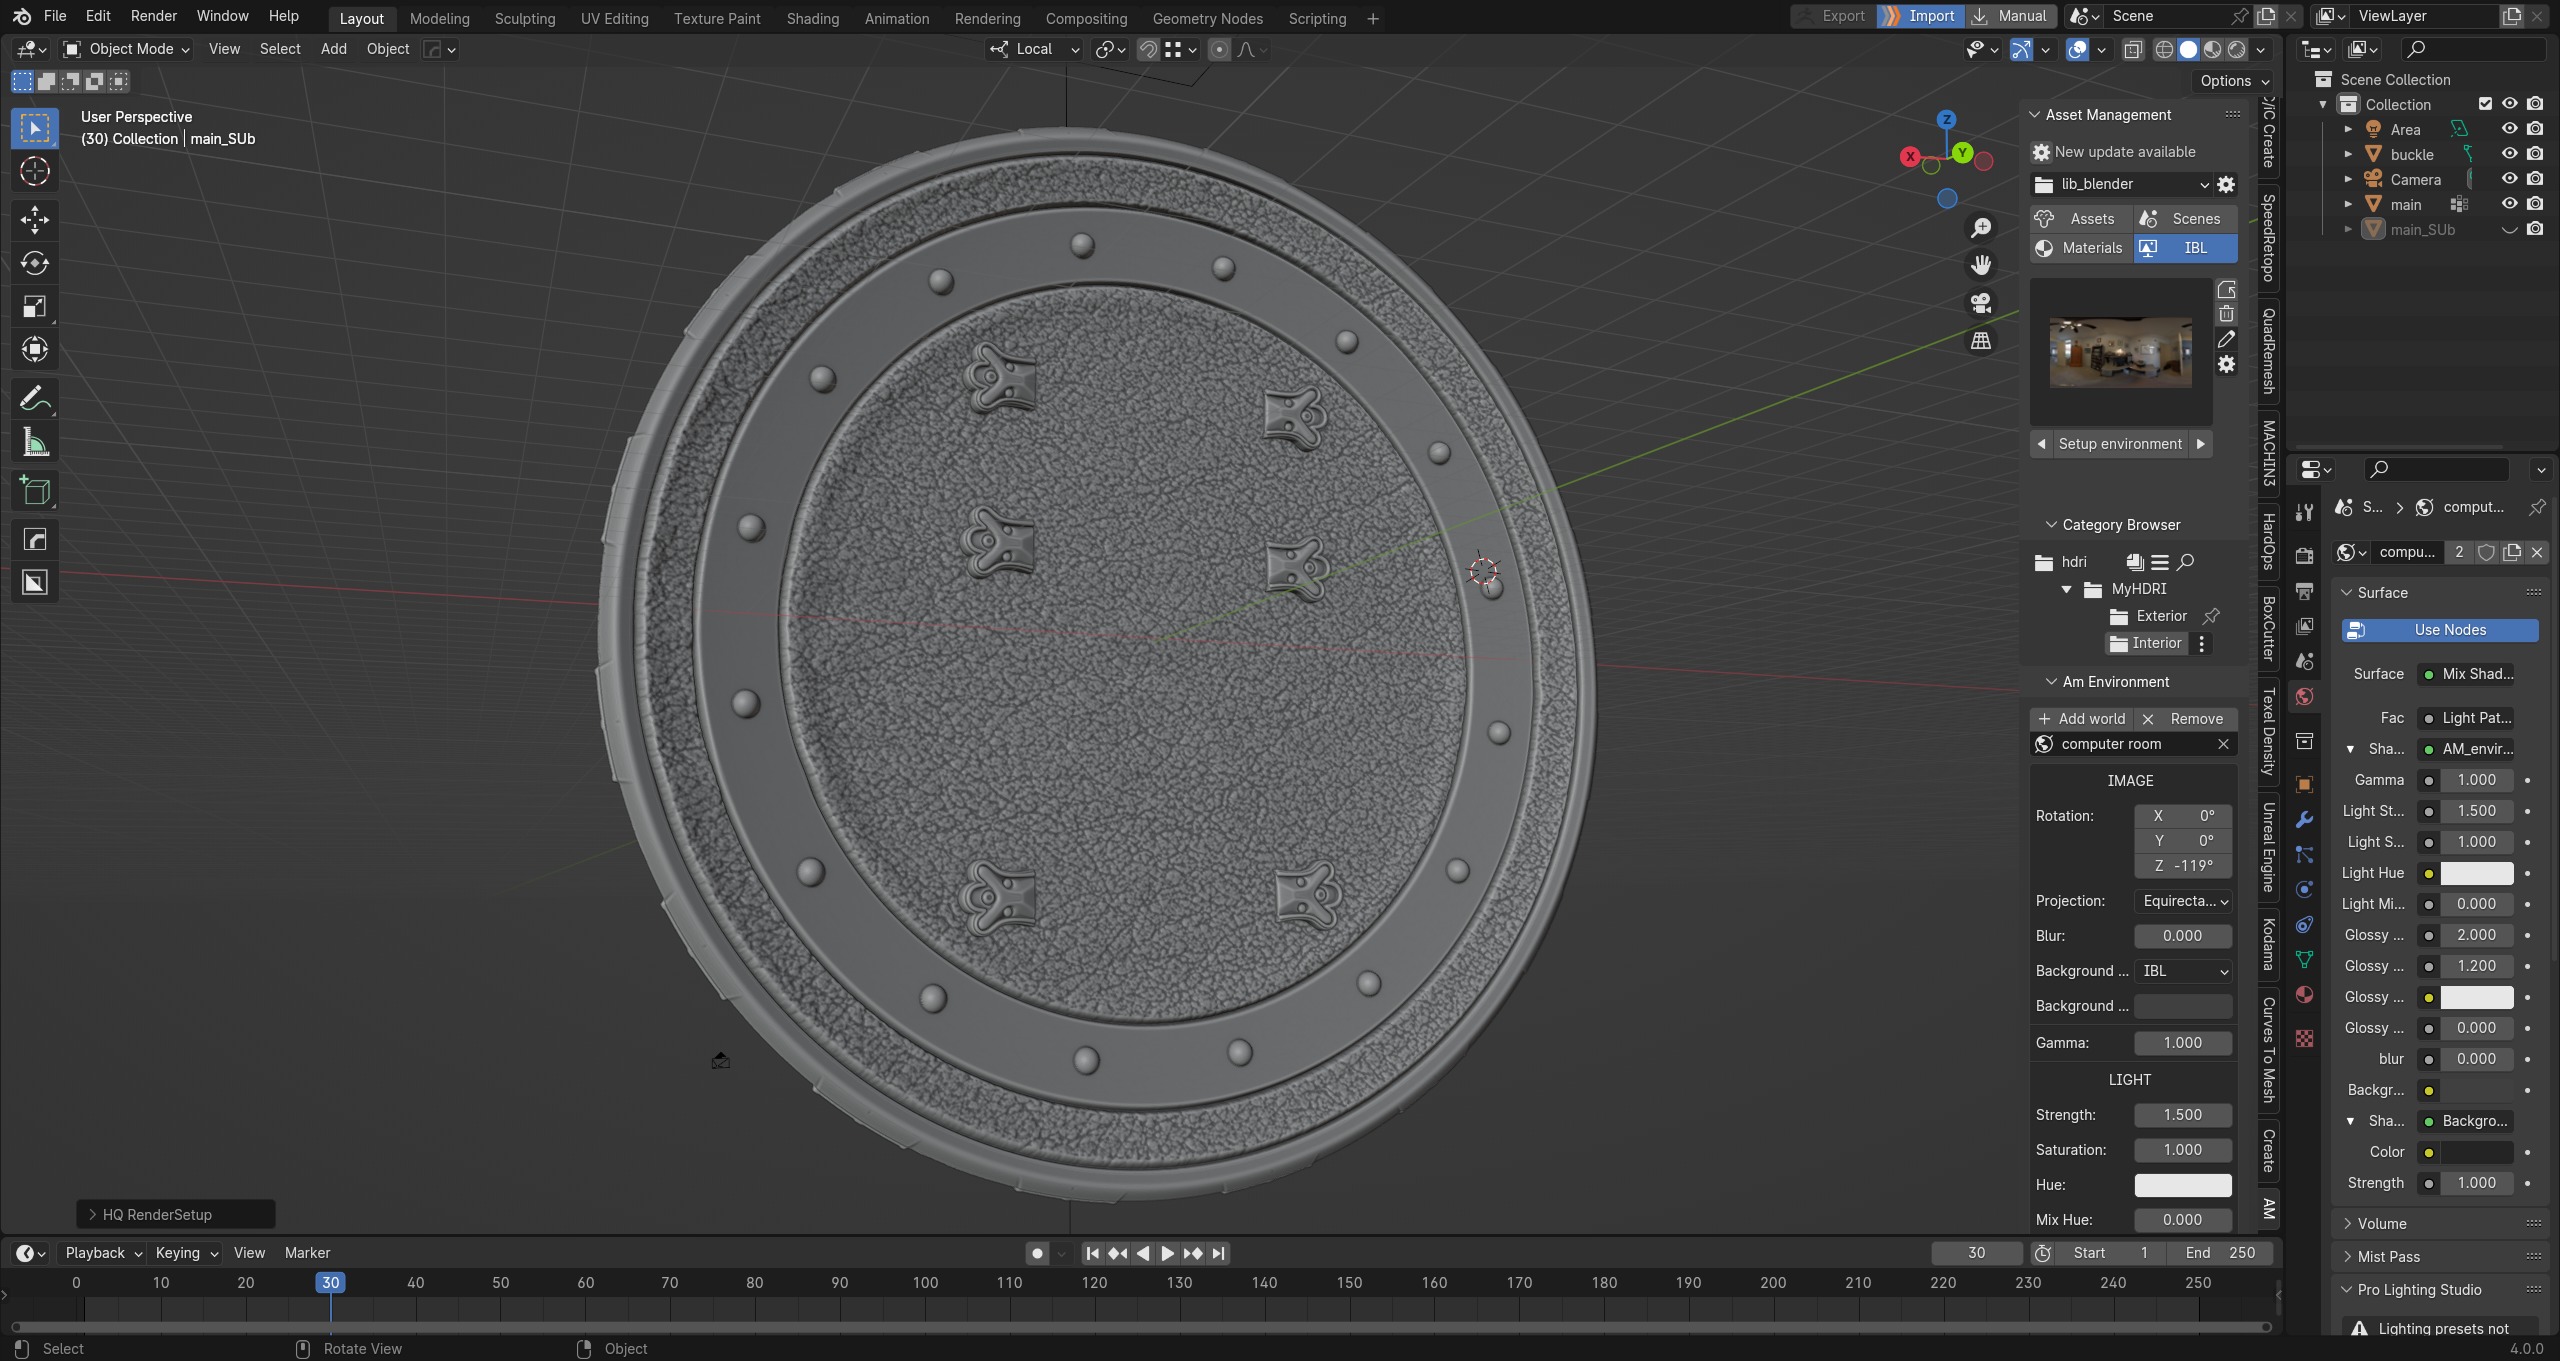The width and height of the screenshot is (2560, 1361).
Task: Select the Interior category folder
Action: (2146, 644)
